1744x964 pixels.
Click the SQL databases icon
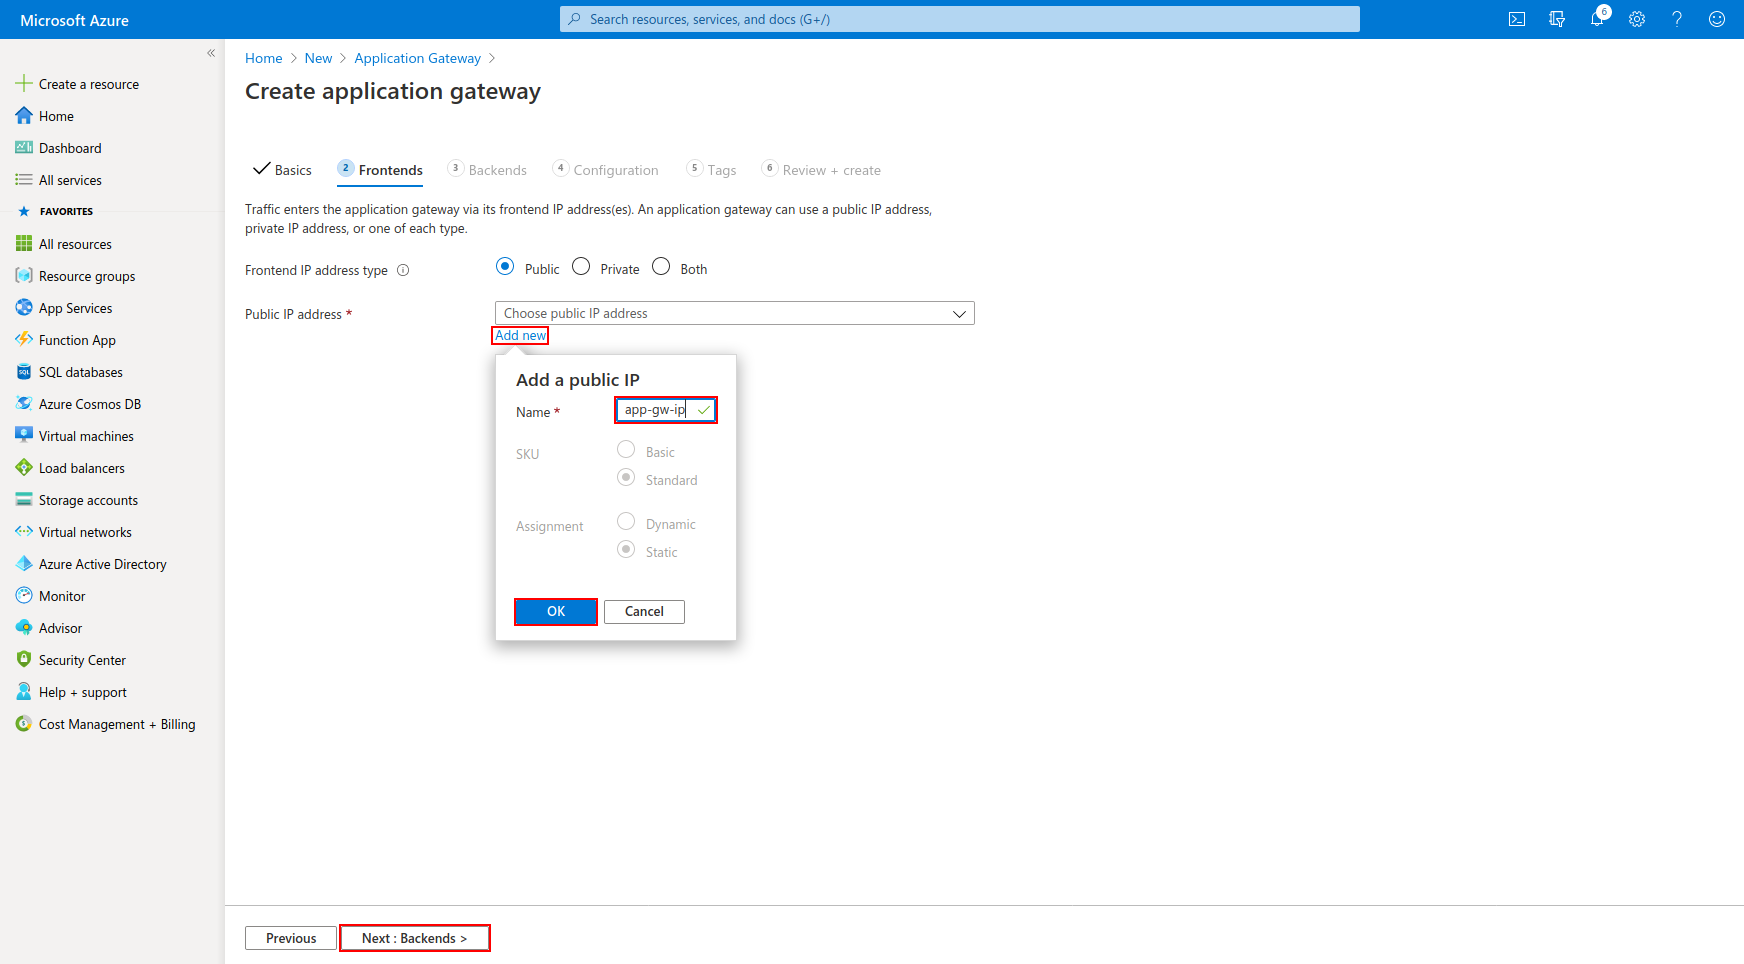tap(24, 372)
